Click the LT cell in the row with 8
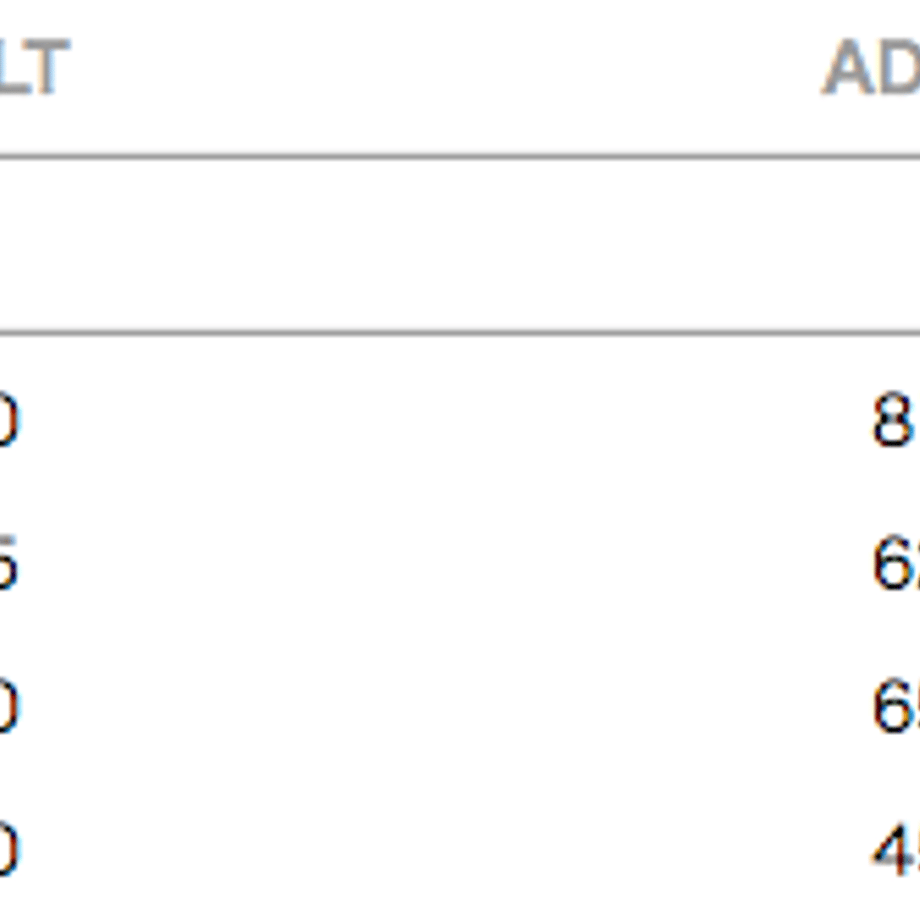Image resolution: width=920 pixels, height=920 pixels. (x=9, y=420)
